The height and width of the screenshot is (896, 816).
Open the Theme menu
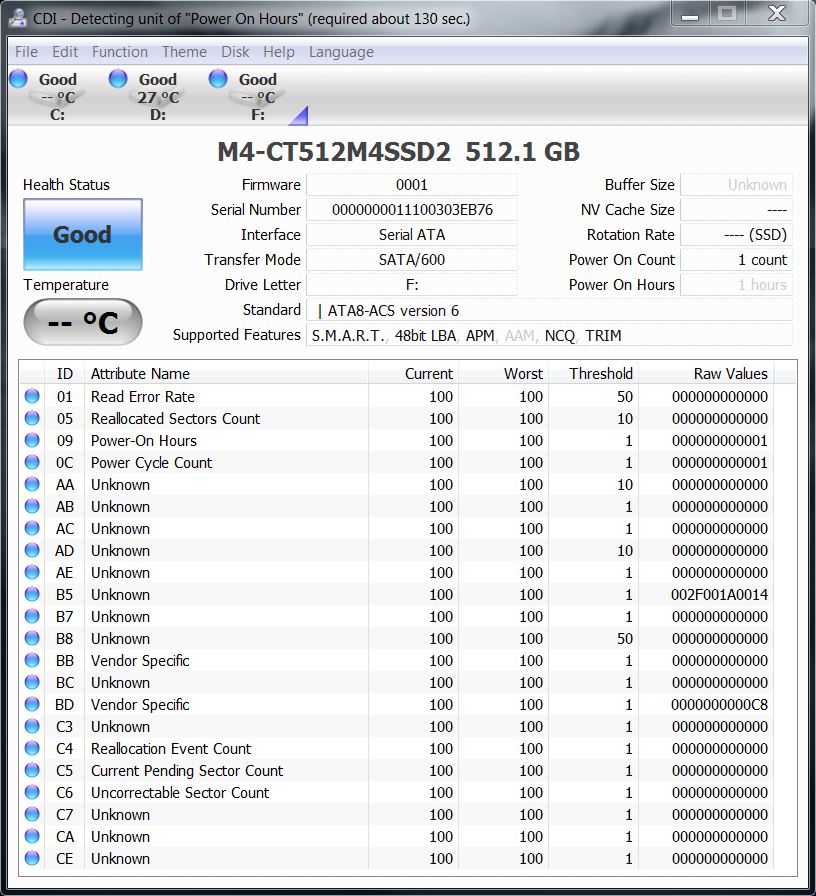184,52
